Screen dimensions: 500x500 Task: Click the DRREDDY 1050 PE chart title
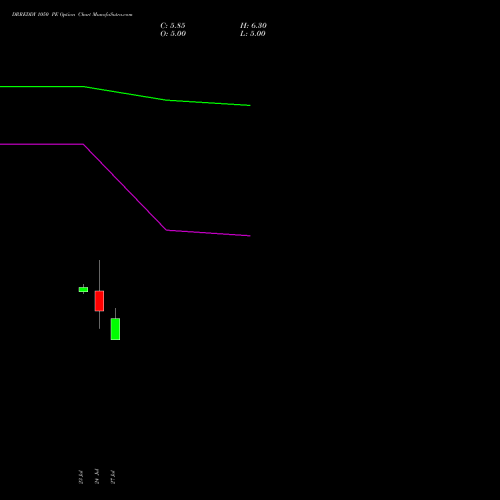pos(72,15)
